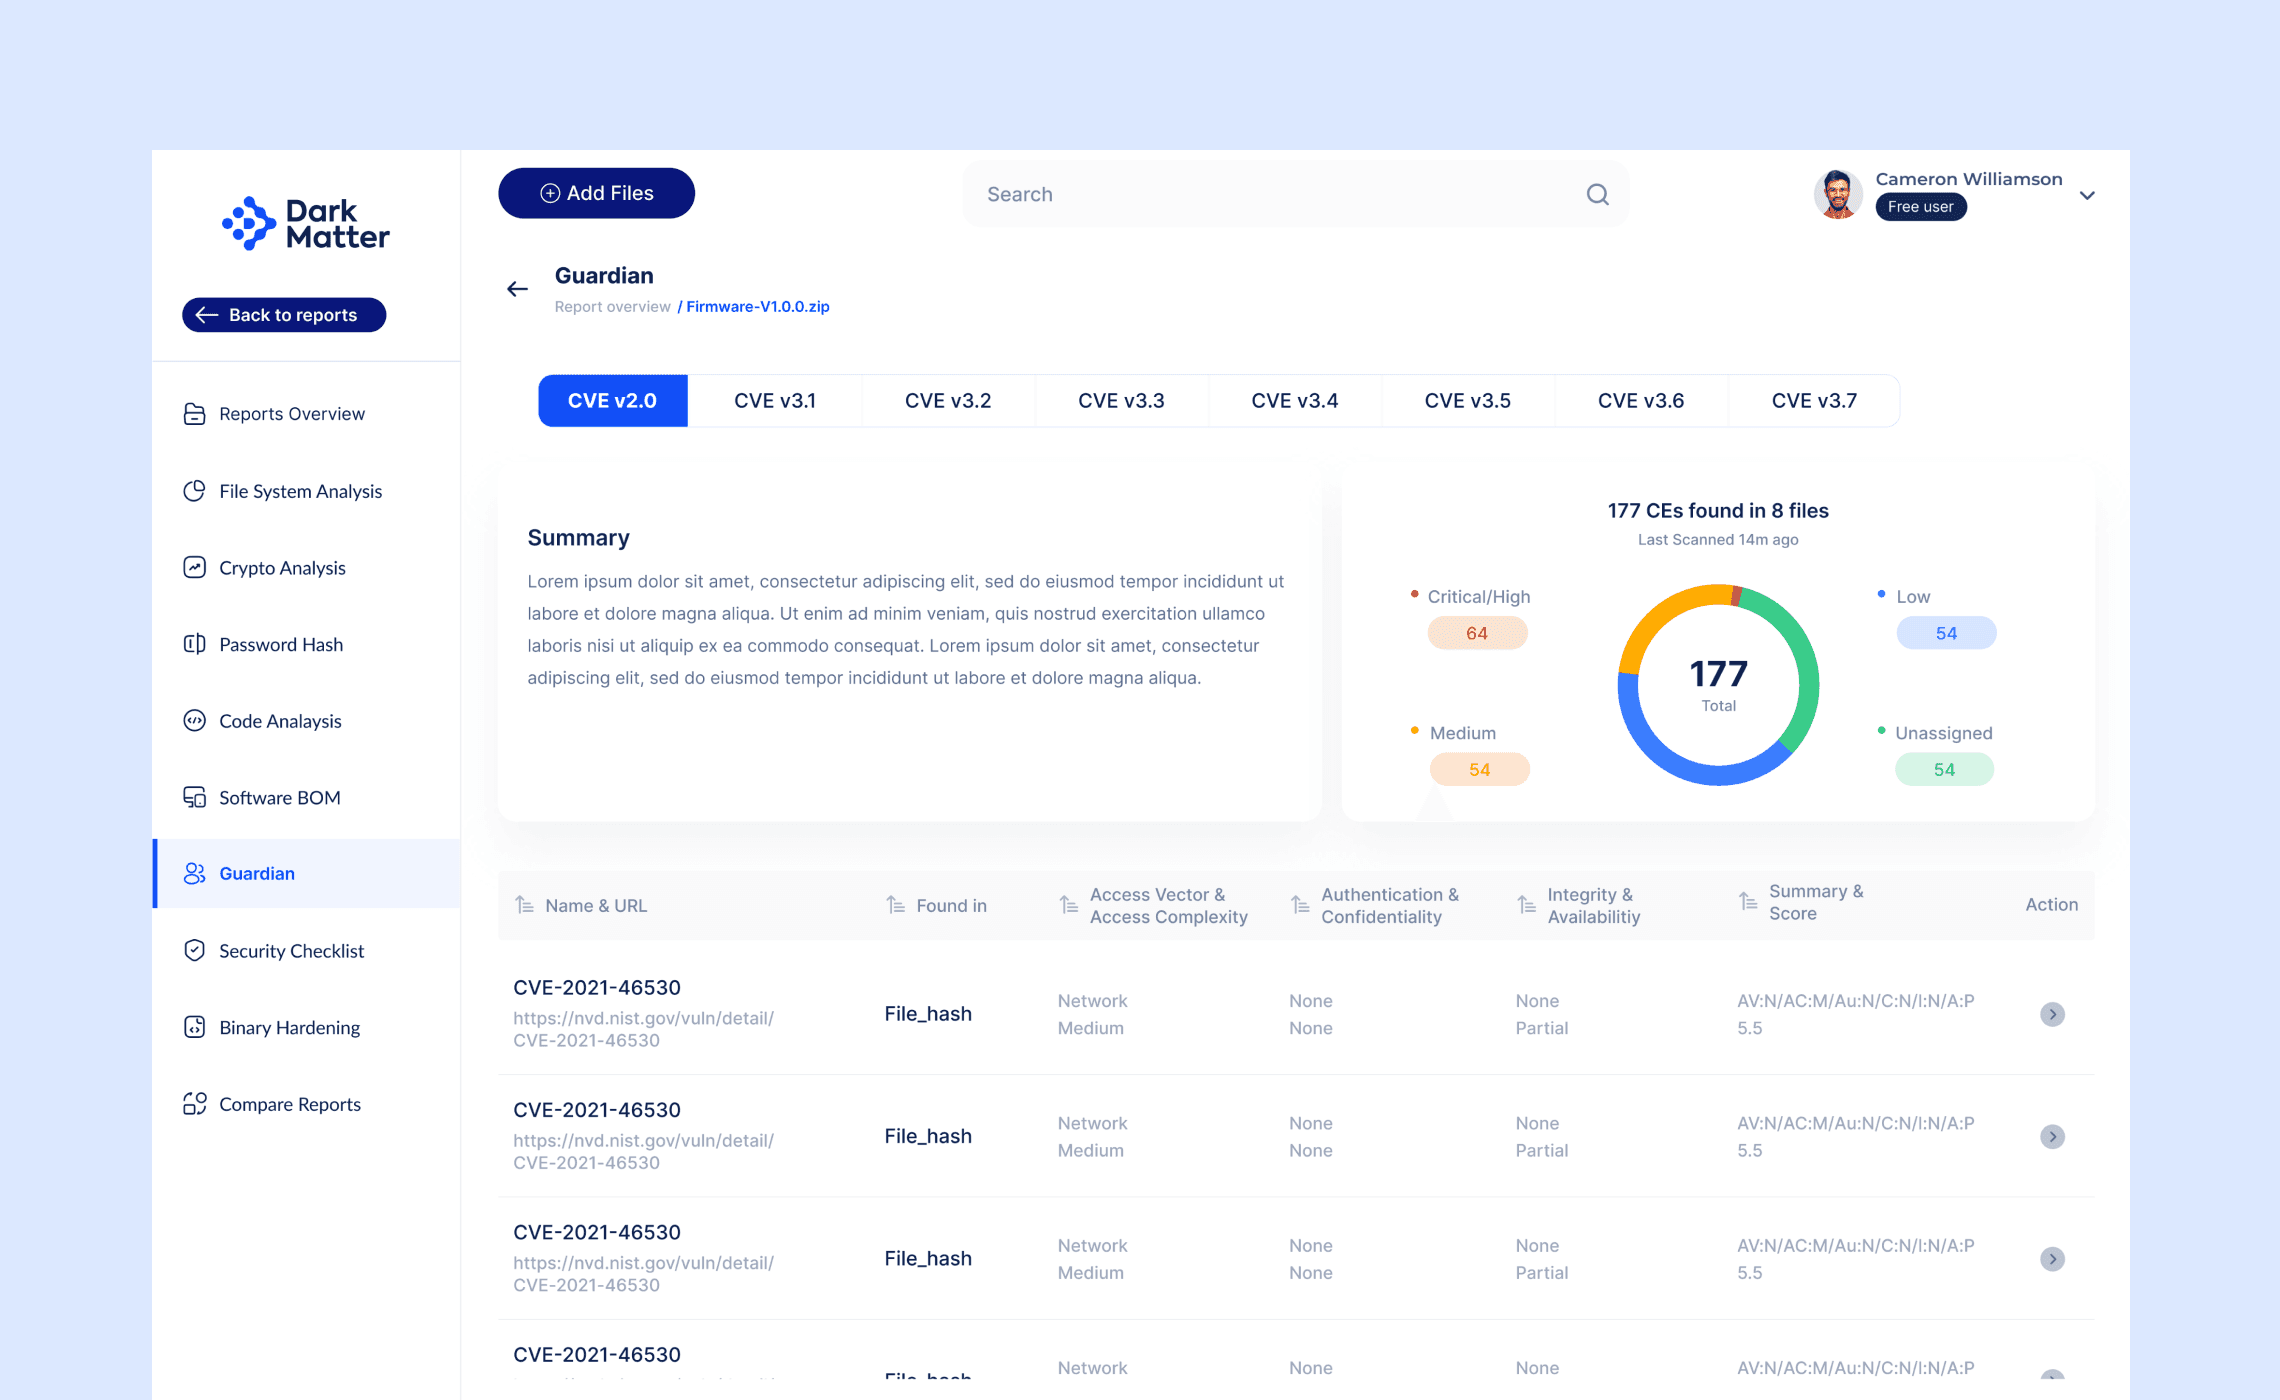Expand Cameron Williamson user menu chevron
The width and height of the screenshot is (2280, 1400).
pyautogui.click(x=2087, y=195)
